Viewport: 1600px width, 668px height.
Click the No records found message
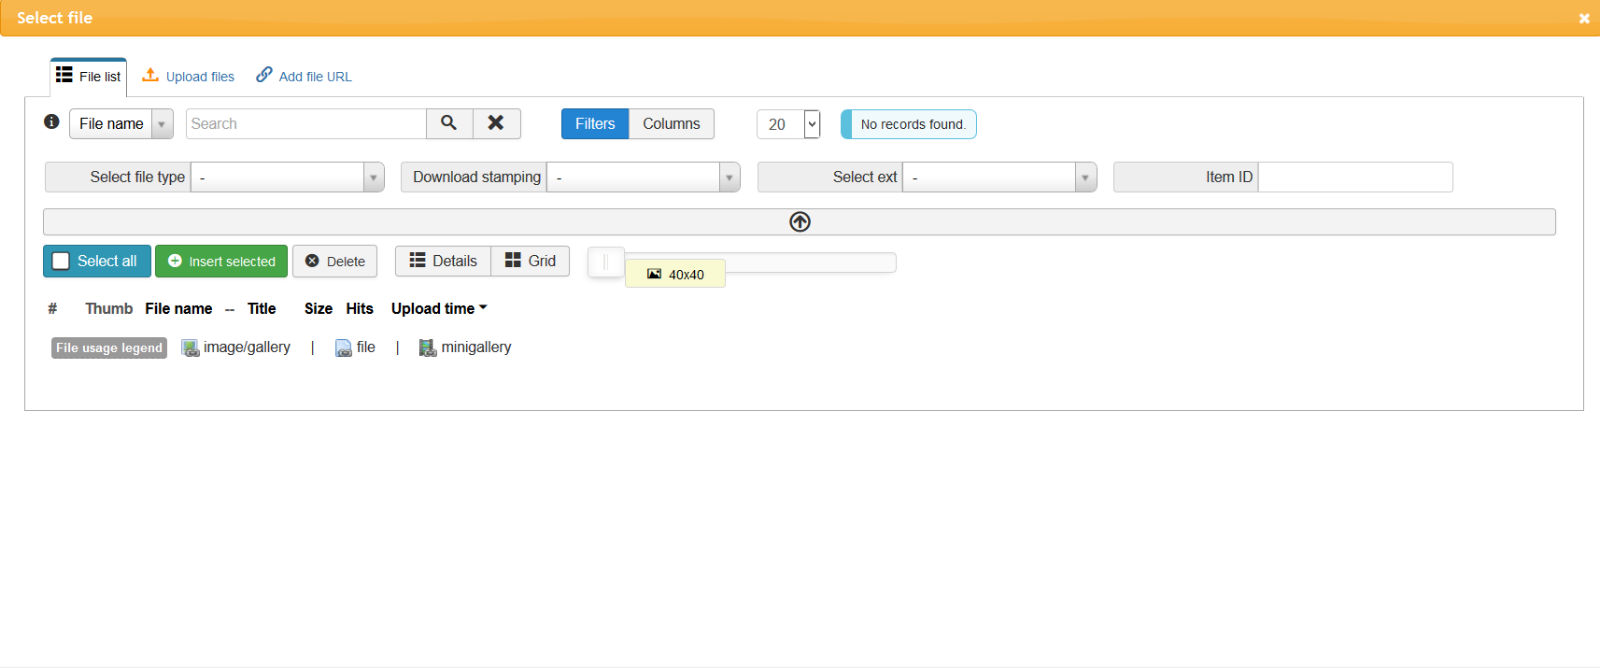click(909, 124)
